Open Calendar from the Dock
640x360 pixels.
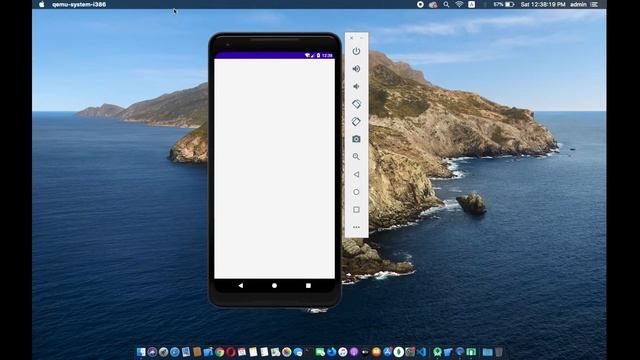point(242,352)
